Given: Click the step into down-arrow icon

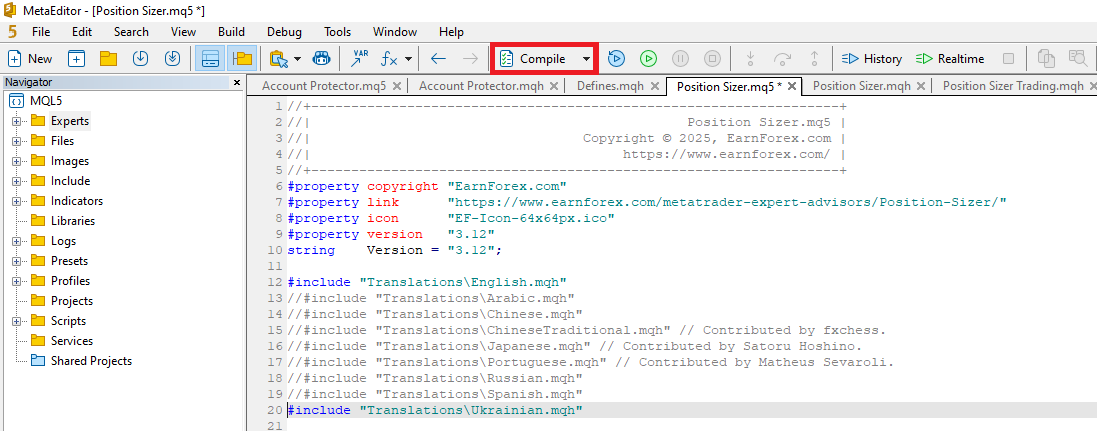Looking at the screenshot, I should [750, 59].
